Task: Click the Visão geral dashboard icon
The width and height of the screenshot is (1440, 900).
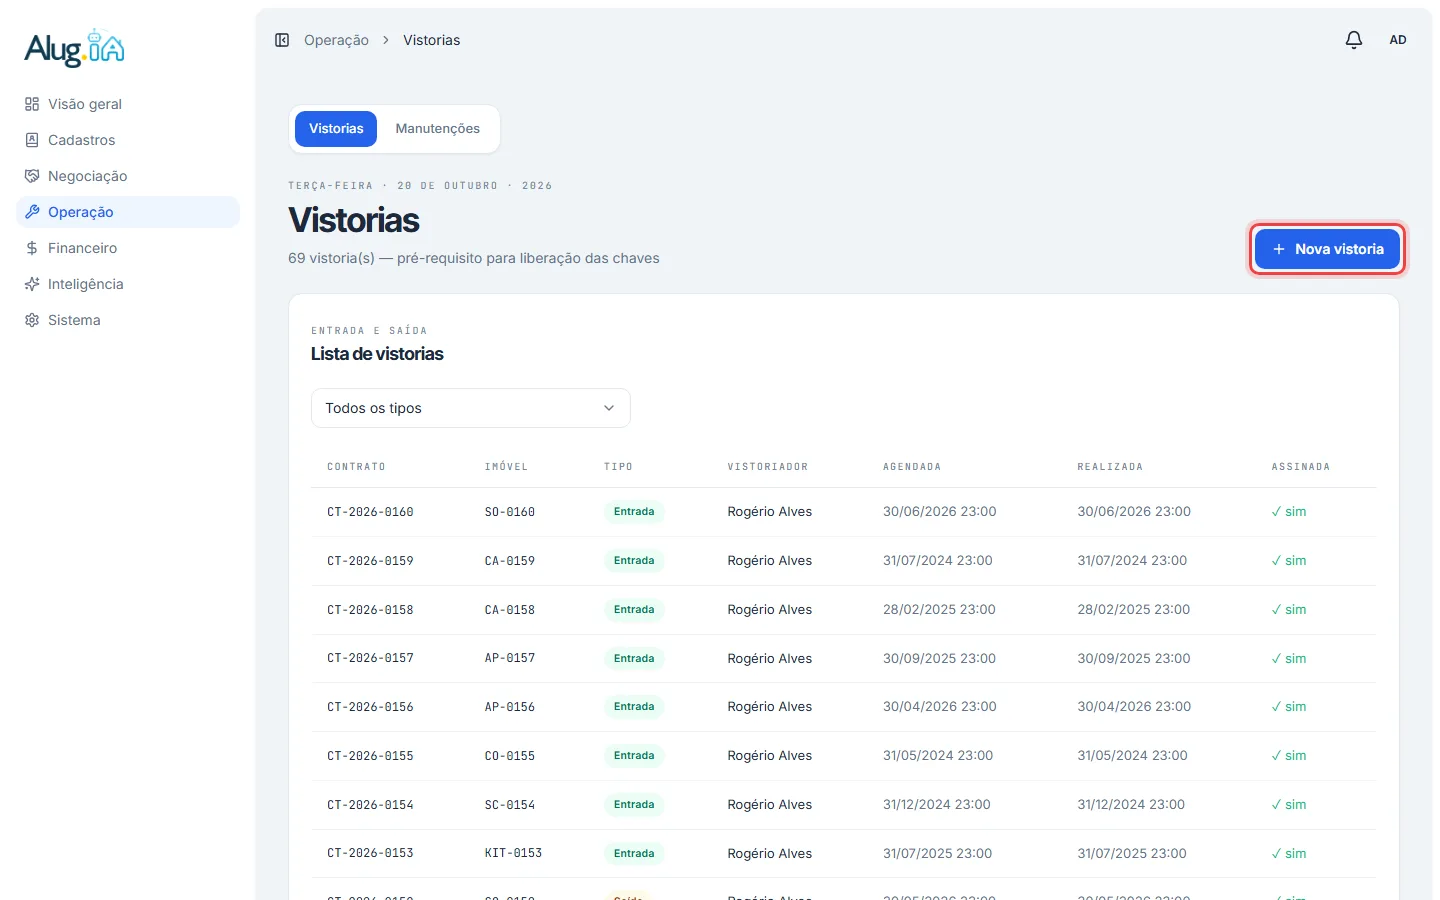Action: [x=32, y=104]
